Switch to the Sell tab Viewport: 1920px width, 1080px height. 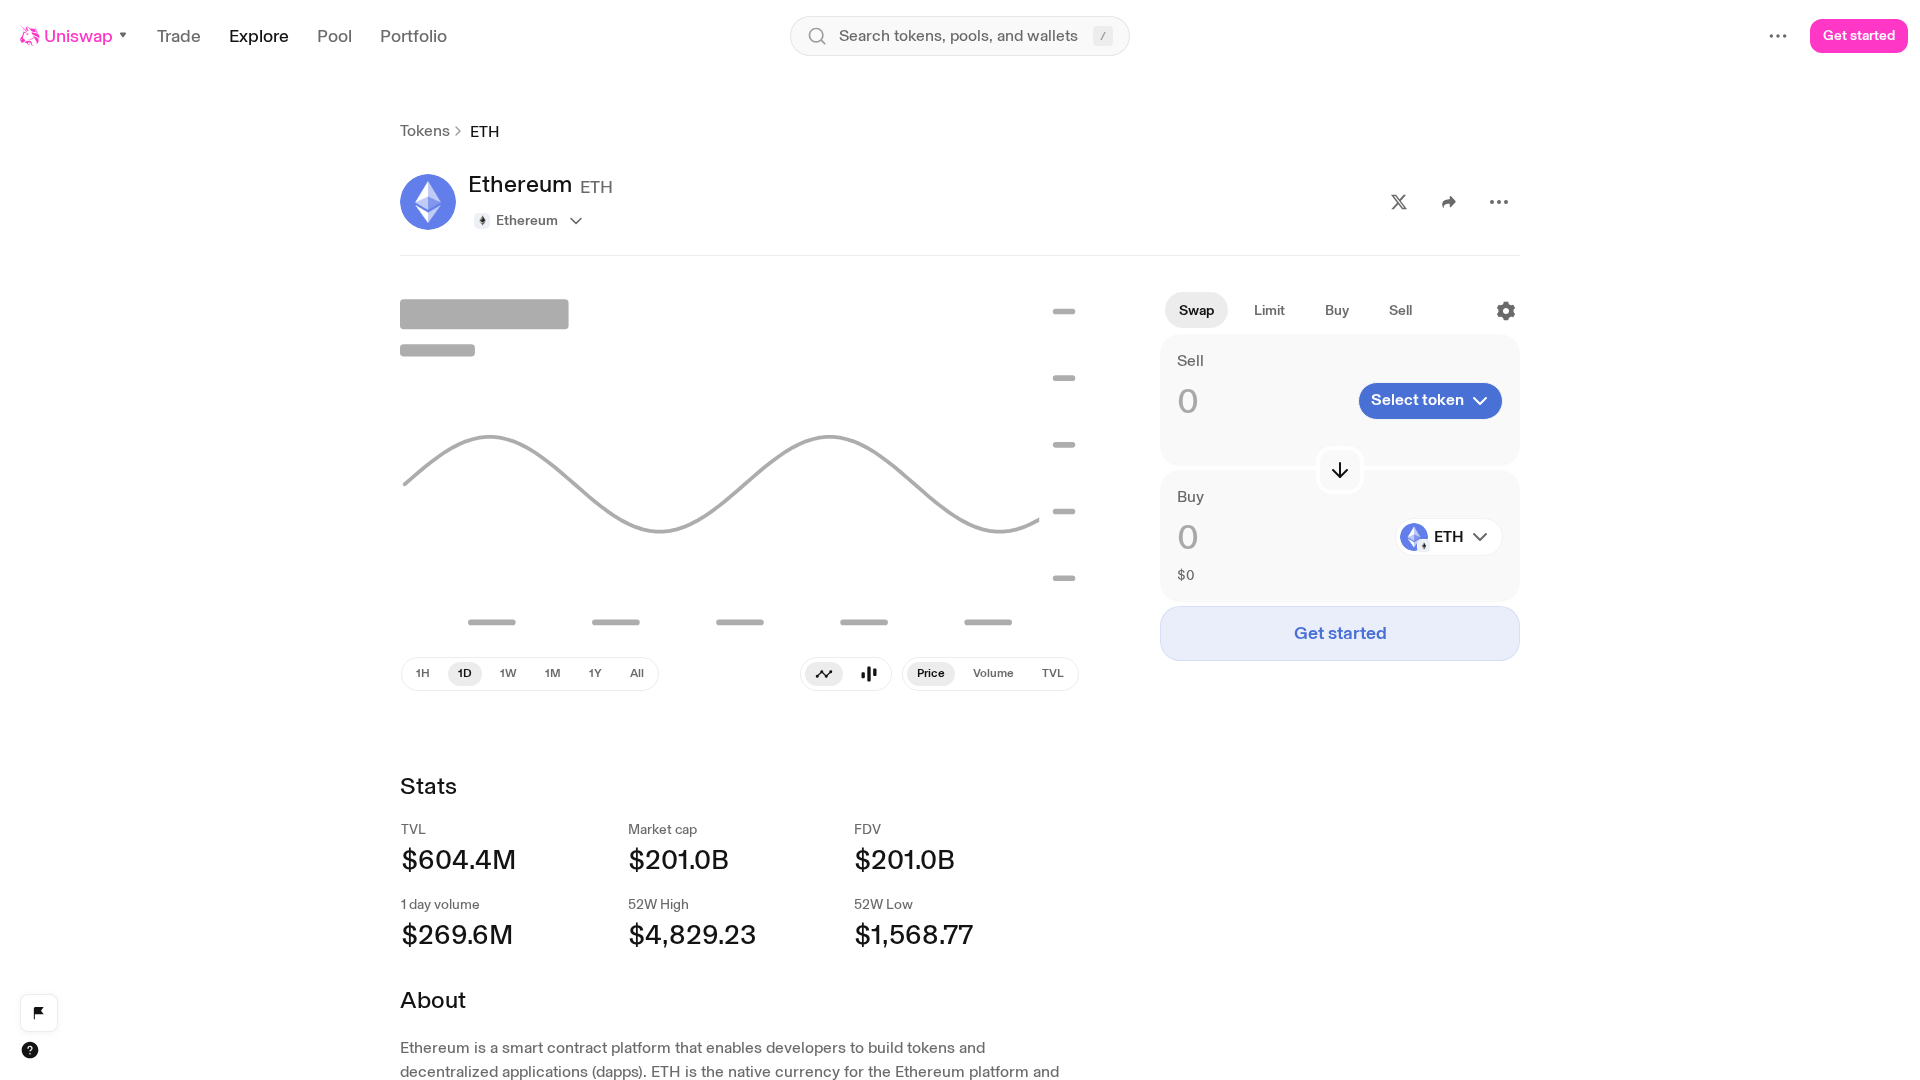1400,311
